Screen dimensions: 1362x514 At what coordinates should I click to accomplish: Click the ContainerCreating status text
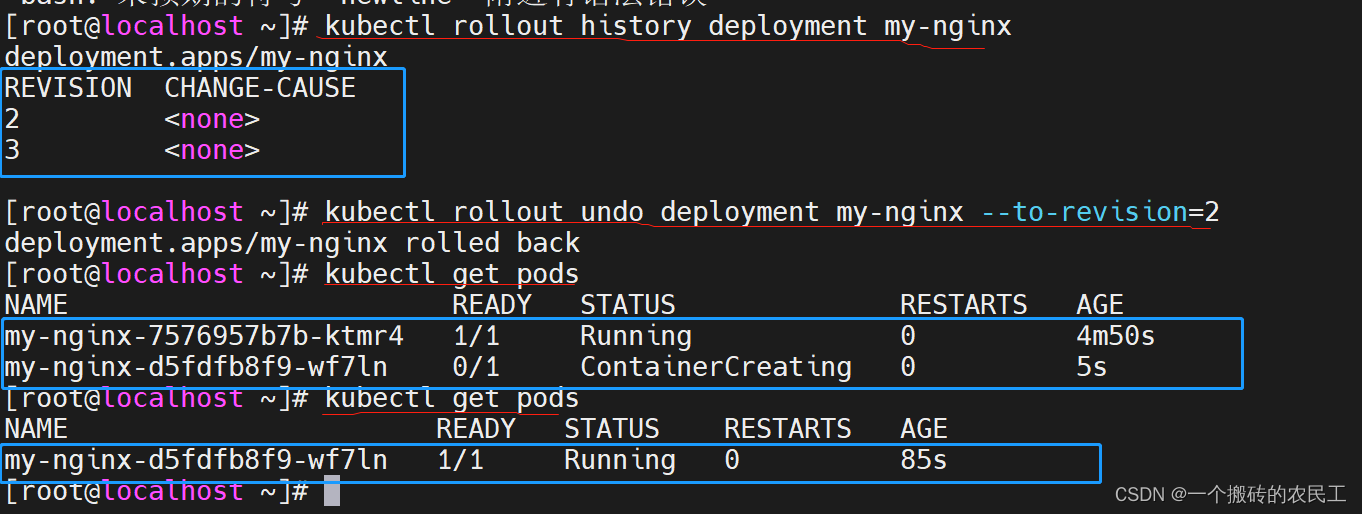[x=716, y=367]
